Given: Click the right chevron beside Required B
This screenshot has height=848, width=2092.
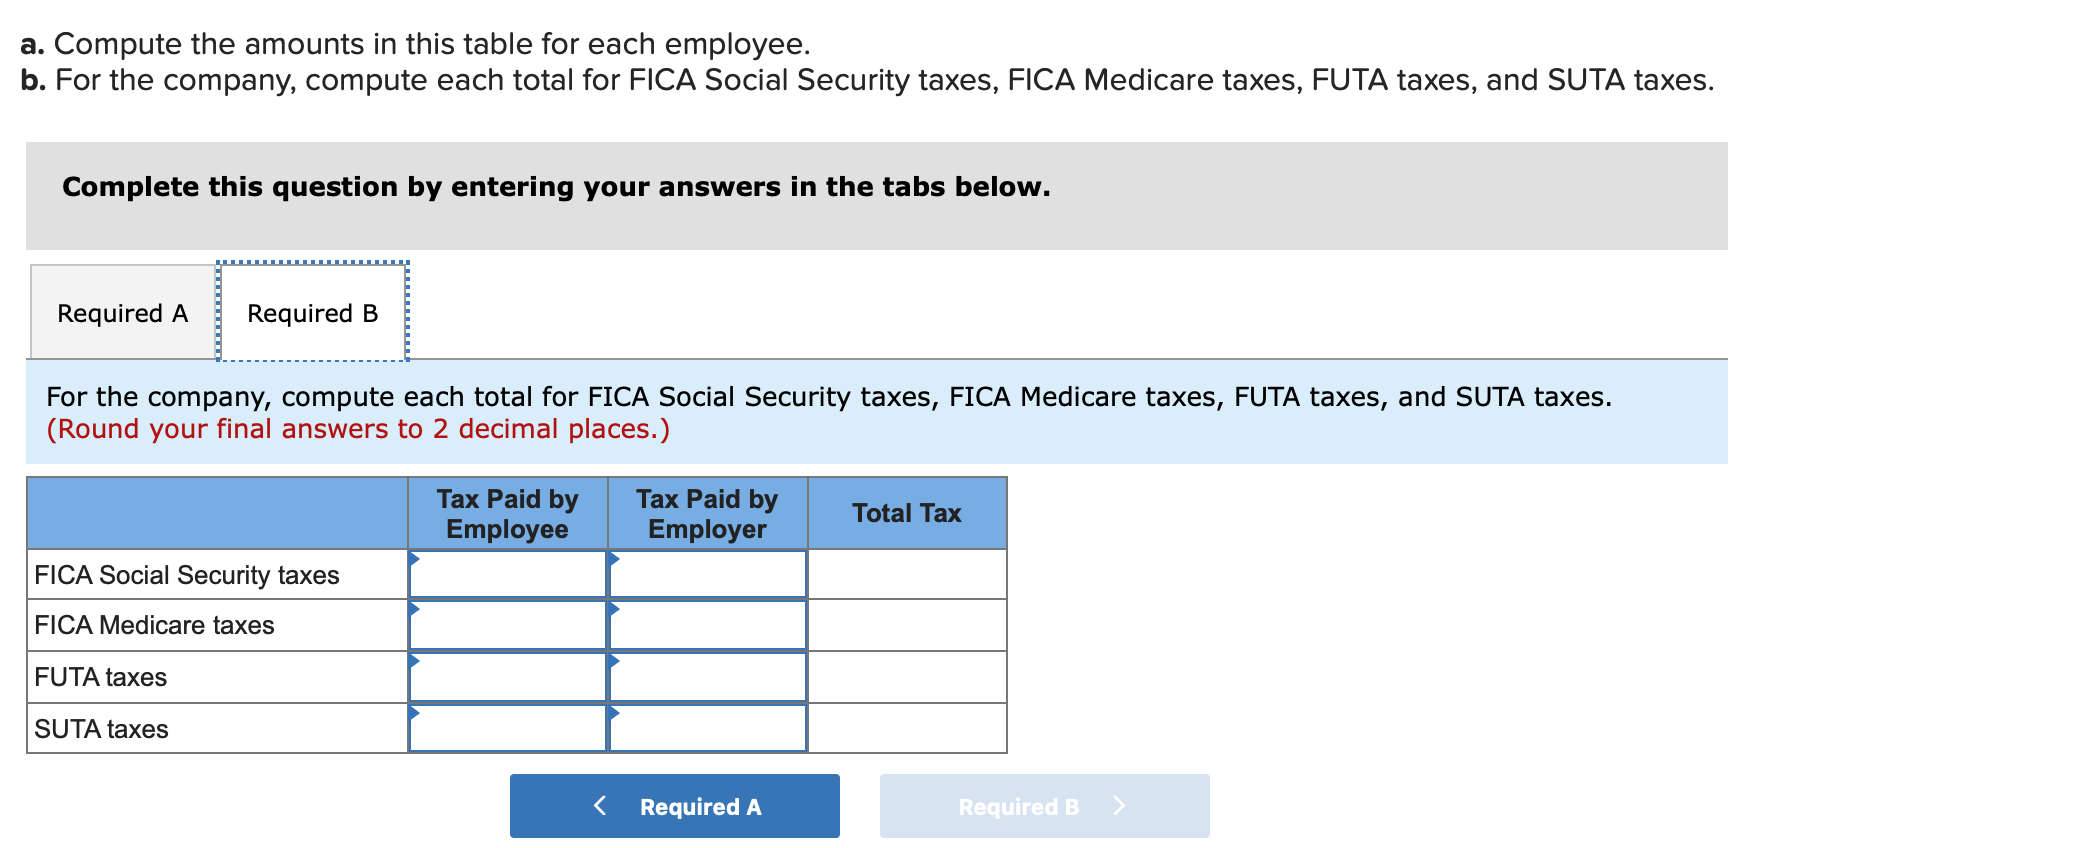Looking at the screenshot, I should tap(1119, 806).
